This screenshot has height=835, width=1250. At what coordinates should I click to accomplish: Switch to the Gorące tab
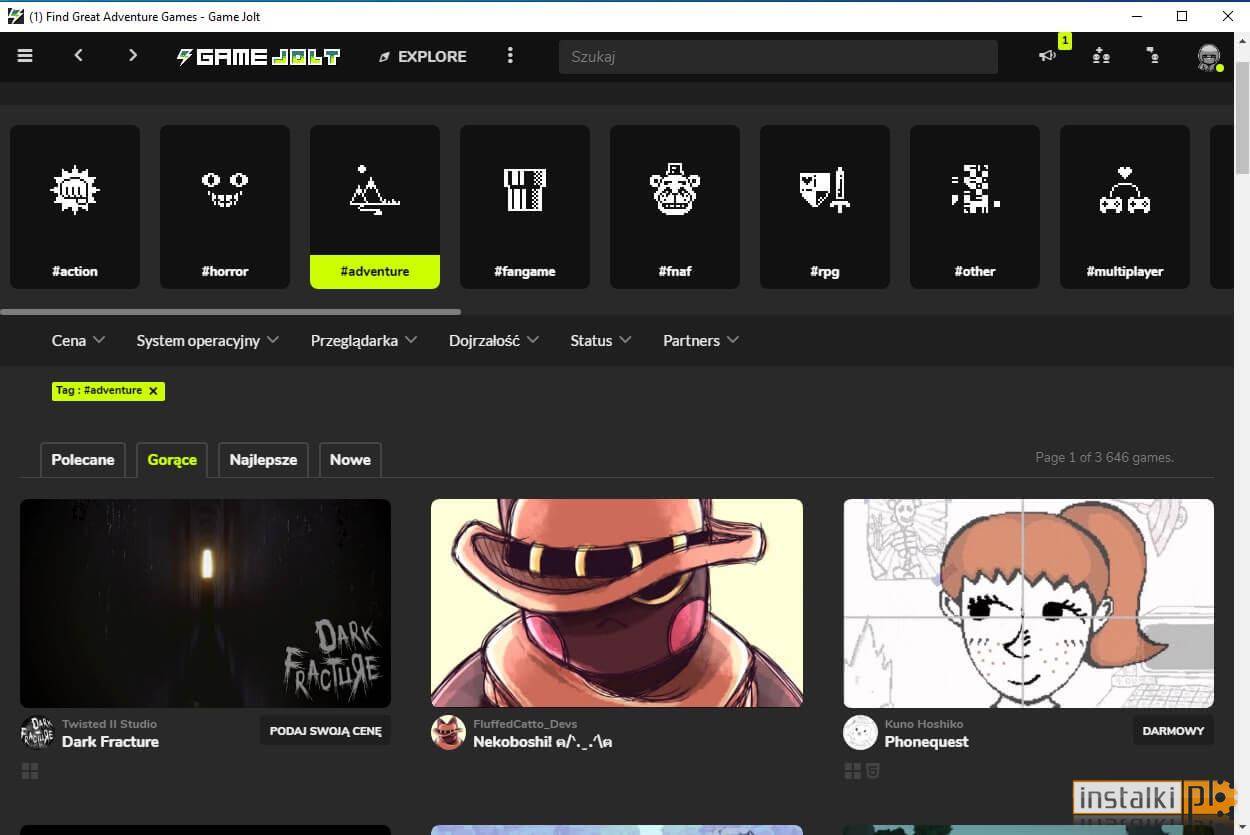(x=172, y=460)
